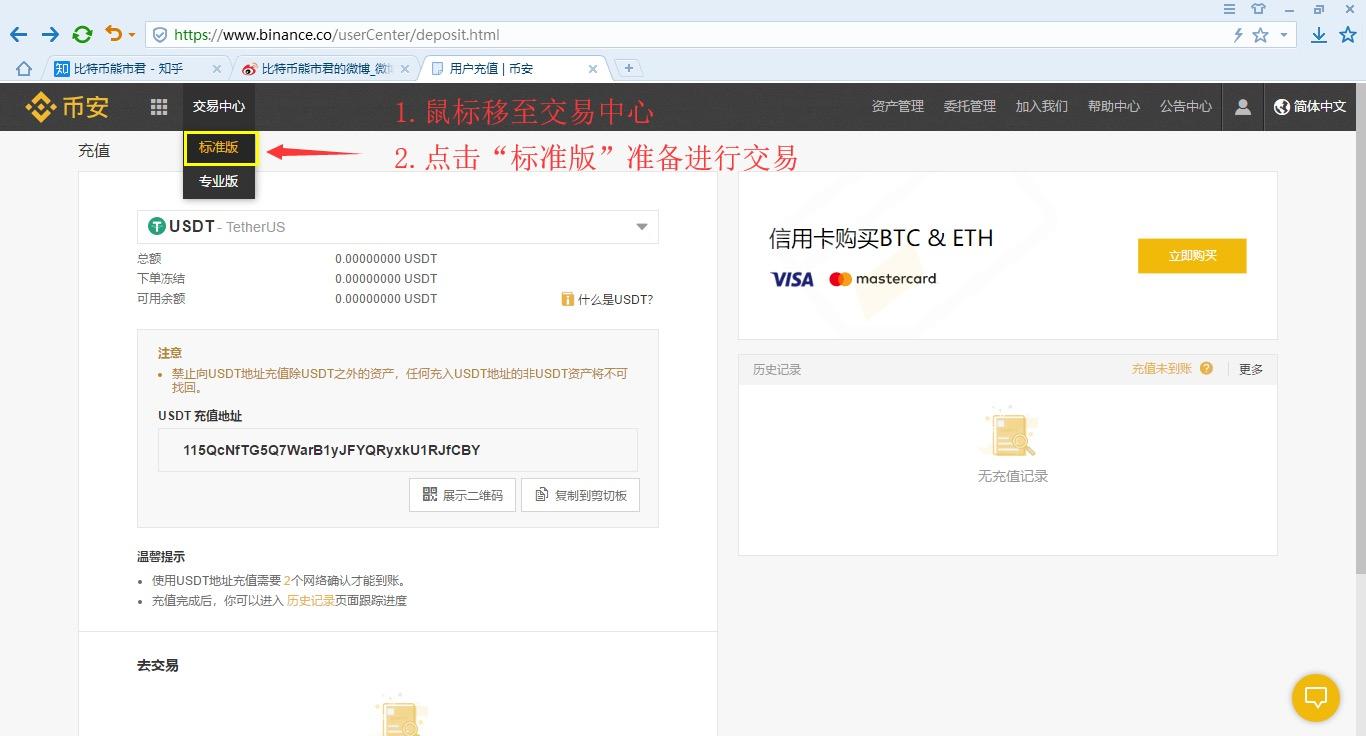
Task: Bookmark page with grey star in address bar
Action: [1261, 35]
